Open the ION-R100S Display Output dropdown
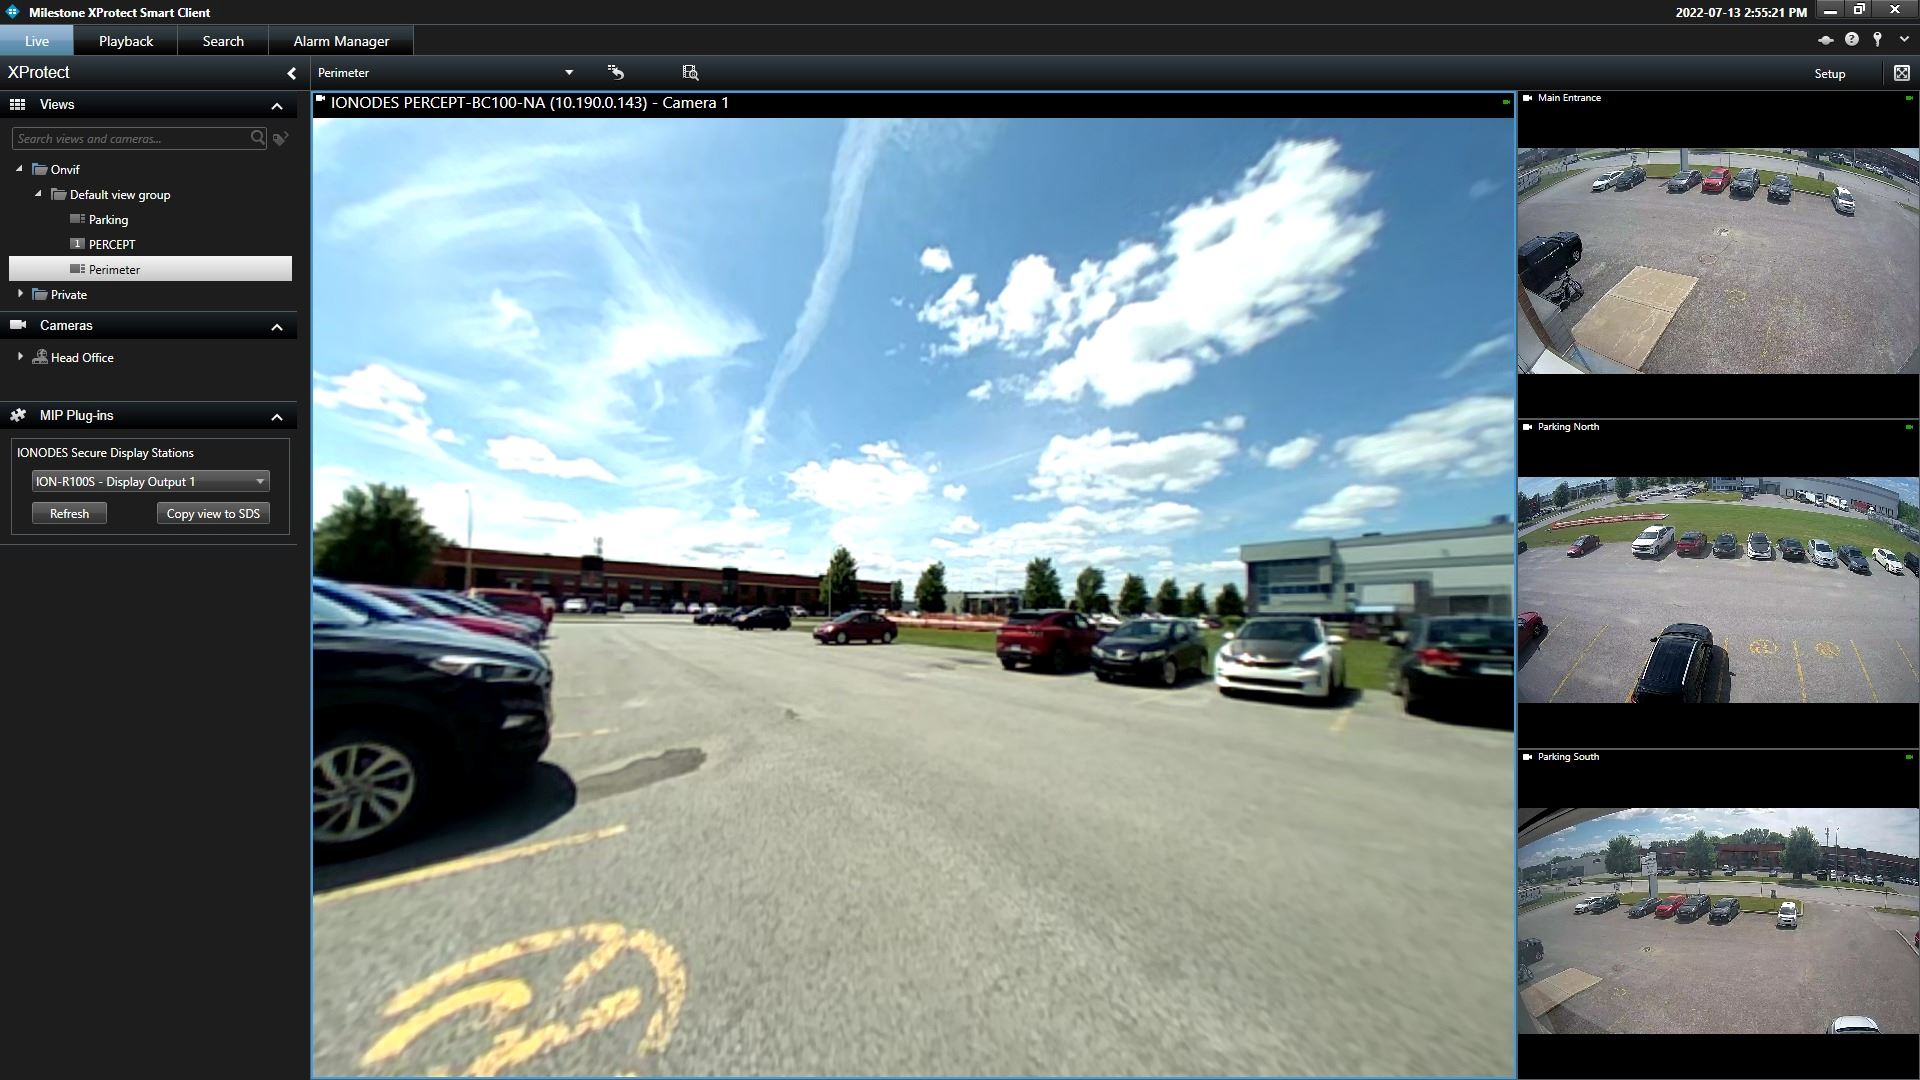 [150, 481]
